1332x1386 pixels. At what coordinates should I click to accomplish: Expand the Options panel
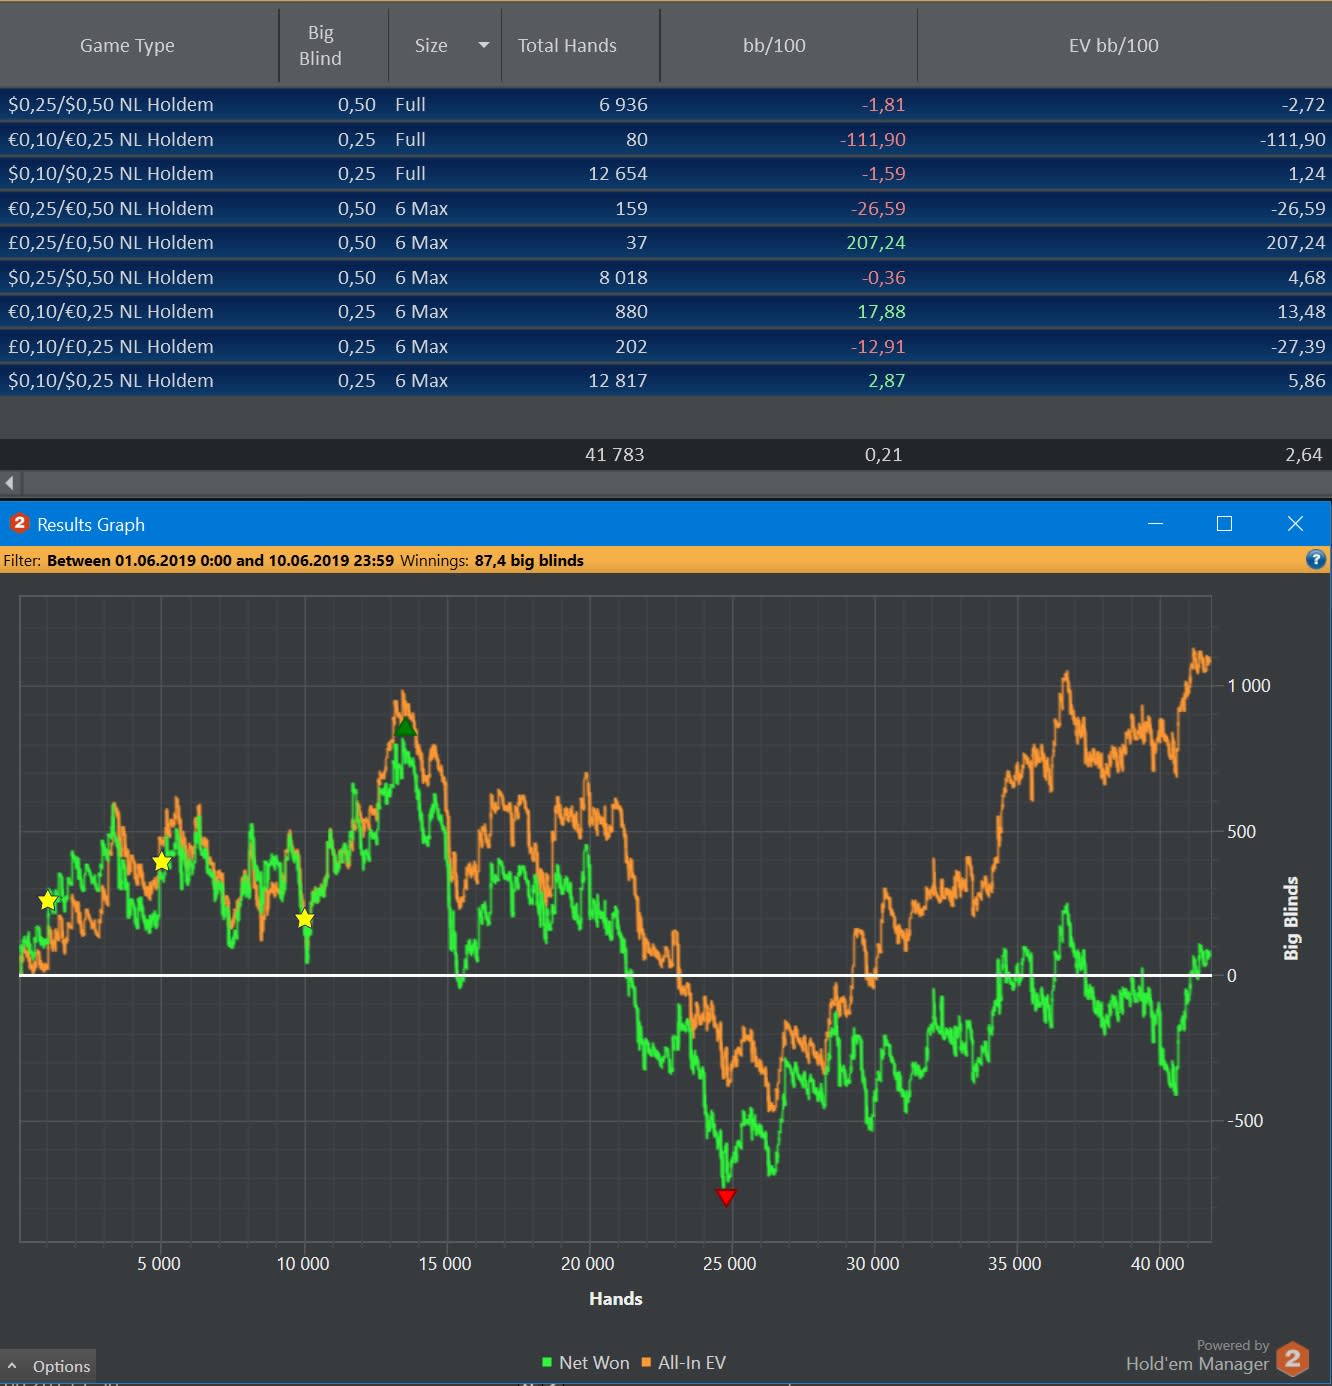point(48,1366)
